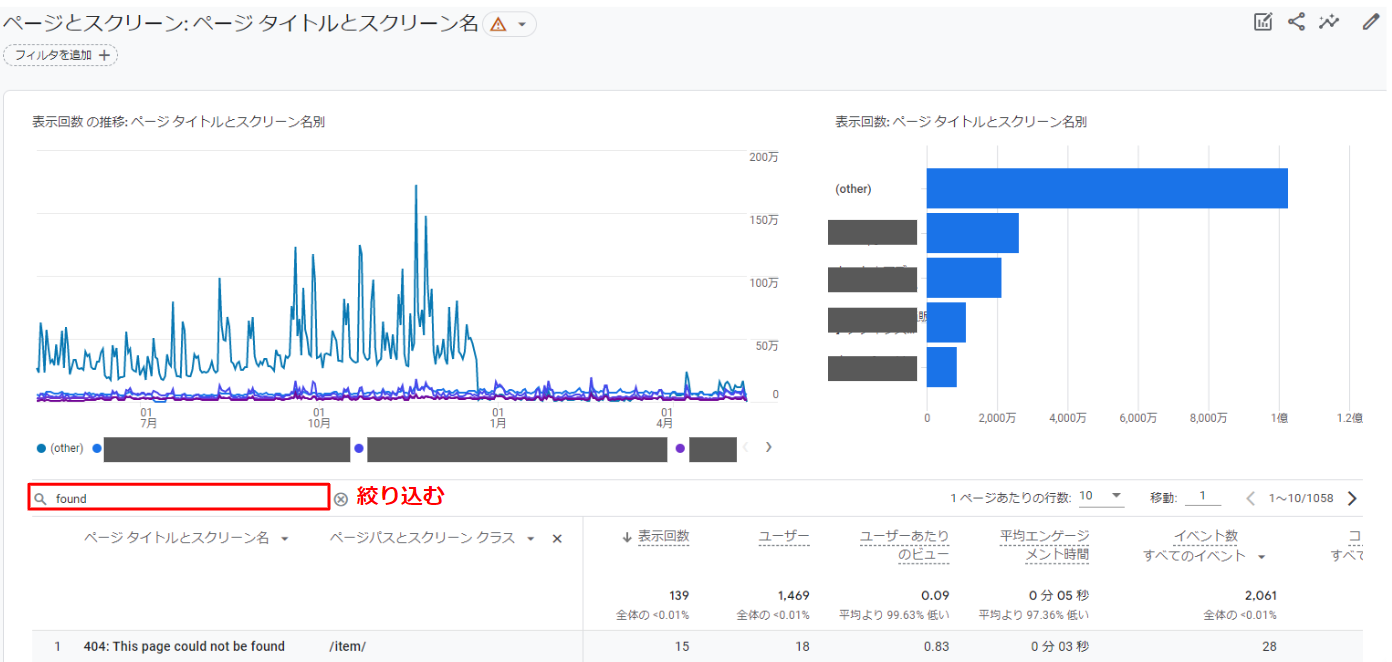The width and height of the screenshot is (1392, 662).
Task: Open the edit comparisons chart icon
Action: click(1263, 22)
